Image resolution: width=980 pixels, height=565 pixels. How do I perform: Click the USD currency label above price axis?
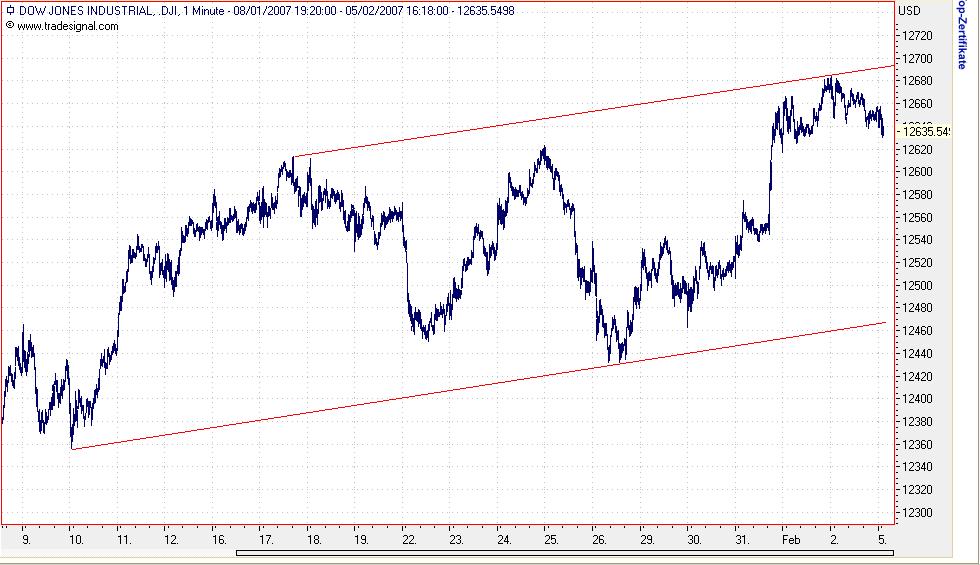[x=909, y=11]
